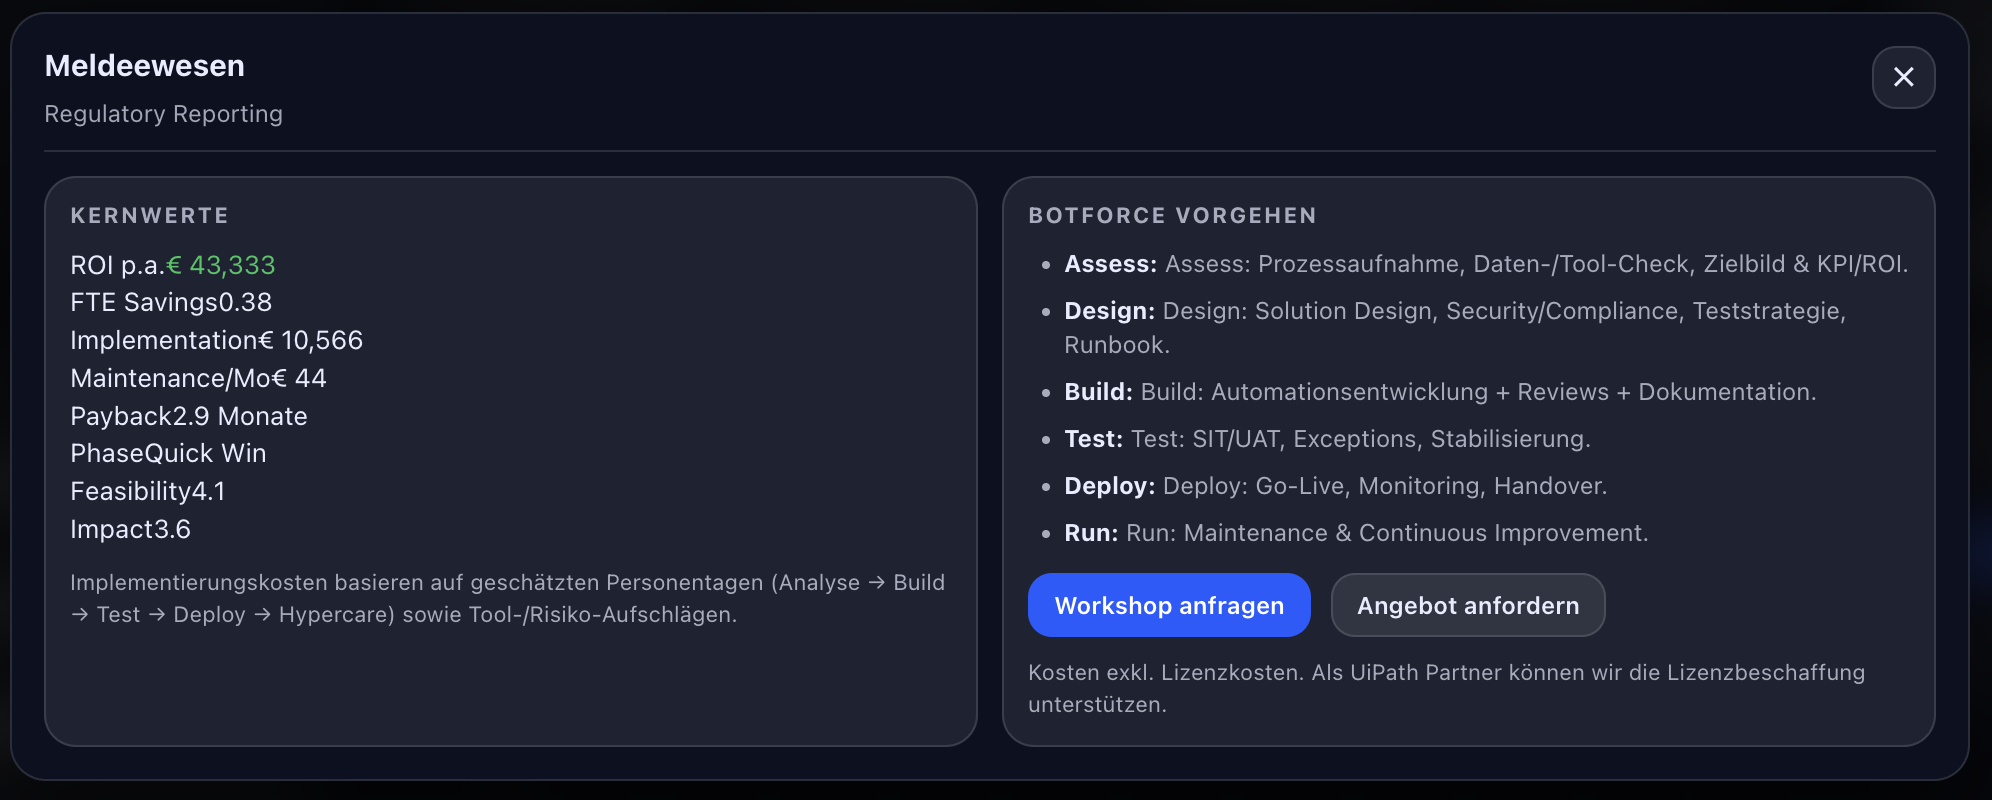Viewport: 1992px width, 800px height.
Task: Click the Implementation € 10,566 row
Action: [216, 340]
